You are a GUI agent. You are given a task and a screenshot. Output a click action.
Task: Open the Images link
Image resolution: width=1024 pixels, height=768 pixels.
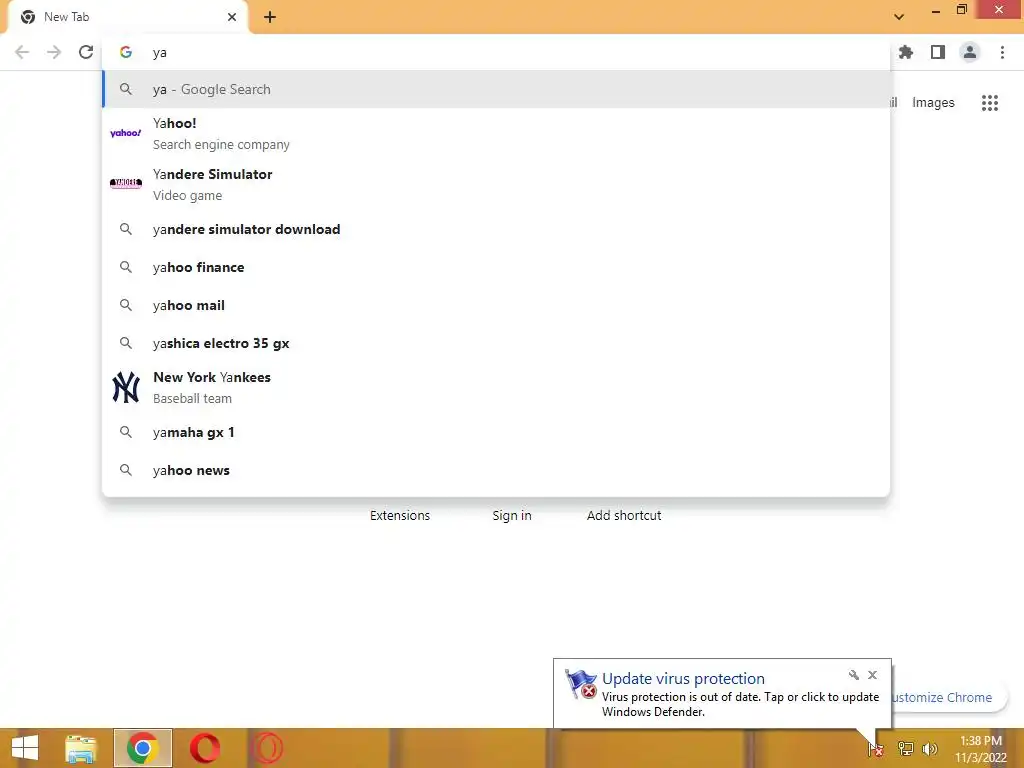click(933, 103)
